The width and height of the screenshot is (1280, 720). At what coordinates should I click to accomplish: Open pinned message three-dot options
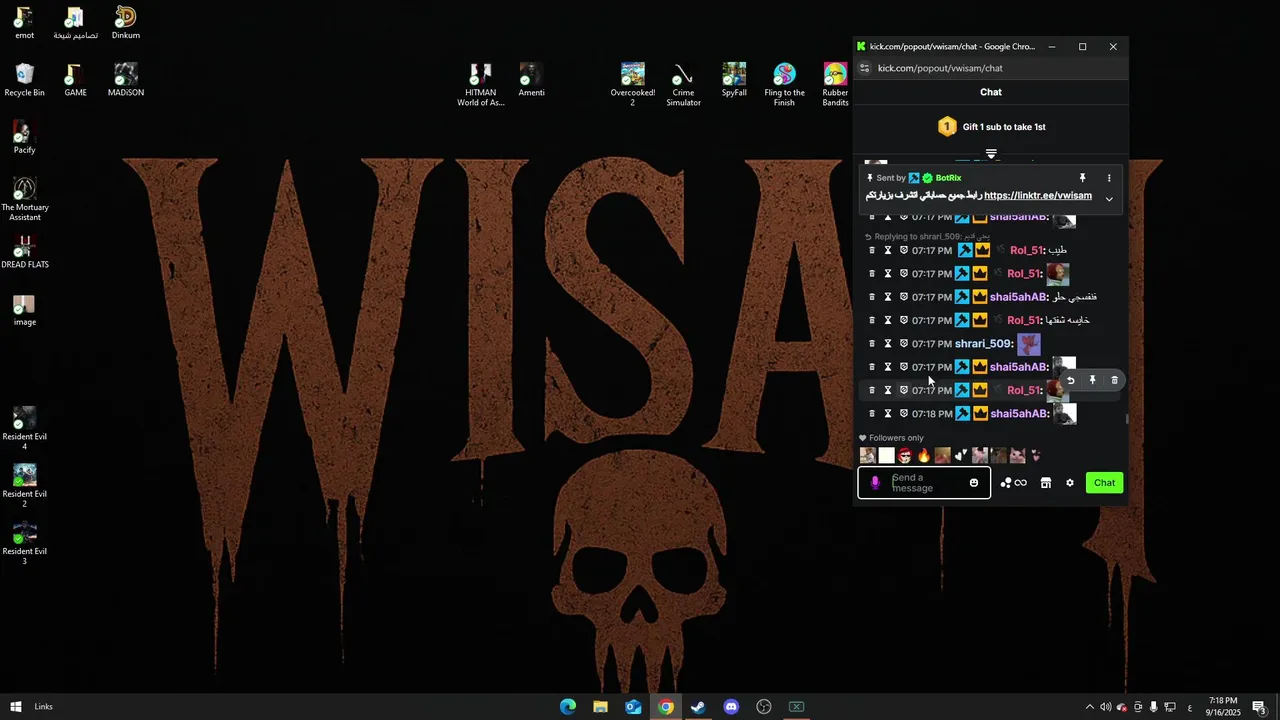coord(1109,178)
